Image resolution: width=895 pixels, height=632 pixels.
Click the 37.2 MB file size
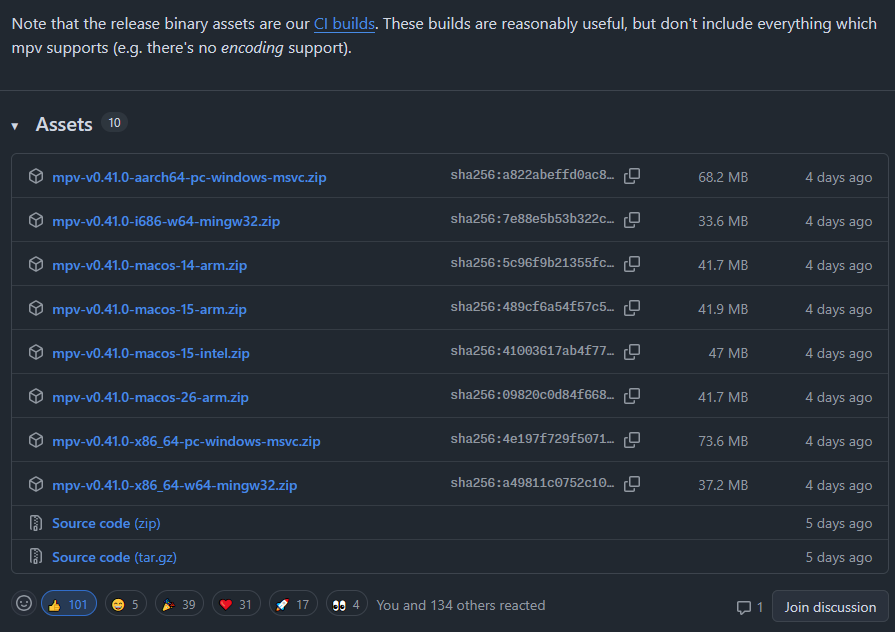coord(723,485)
